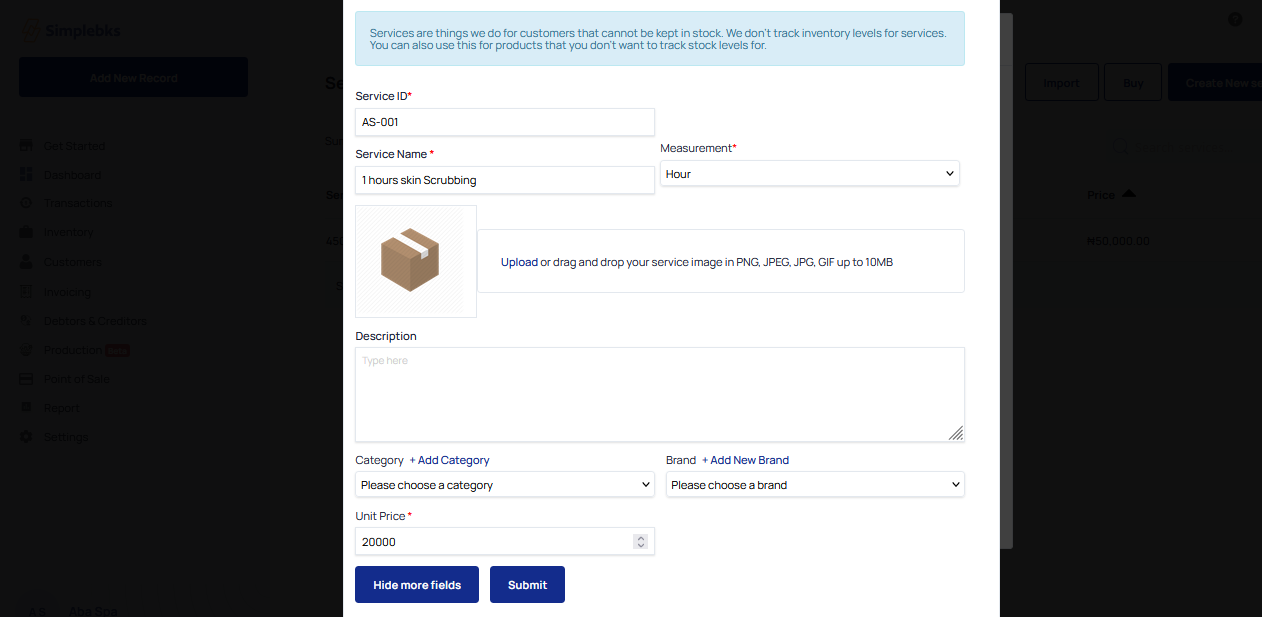Image resolution: width=1262 pixels, height=617 pixels.
Task: Click the box service image thumbnail
Action: [x=416, y=262]
